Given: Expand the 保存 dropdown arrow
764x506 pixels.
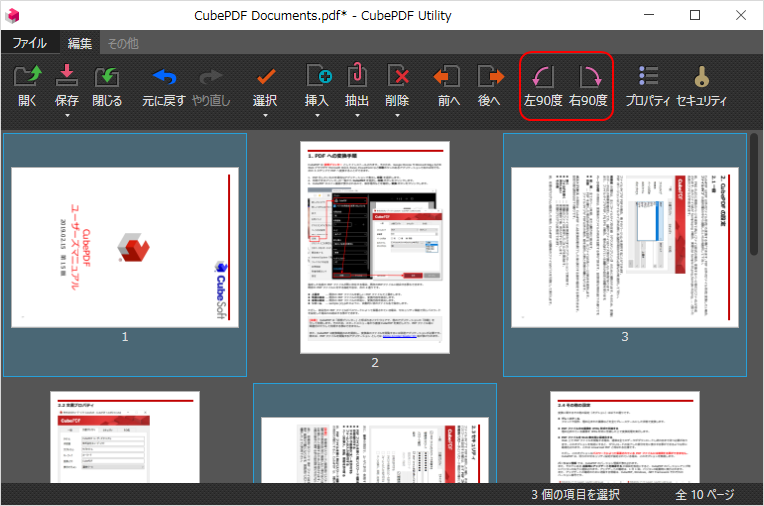Looking at the screenshot, I should point(67,116).
